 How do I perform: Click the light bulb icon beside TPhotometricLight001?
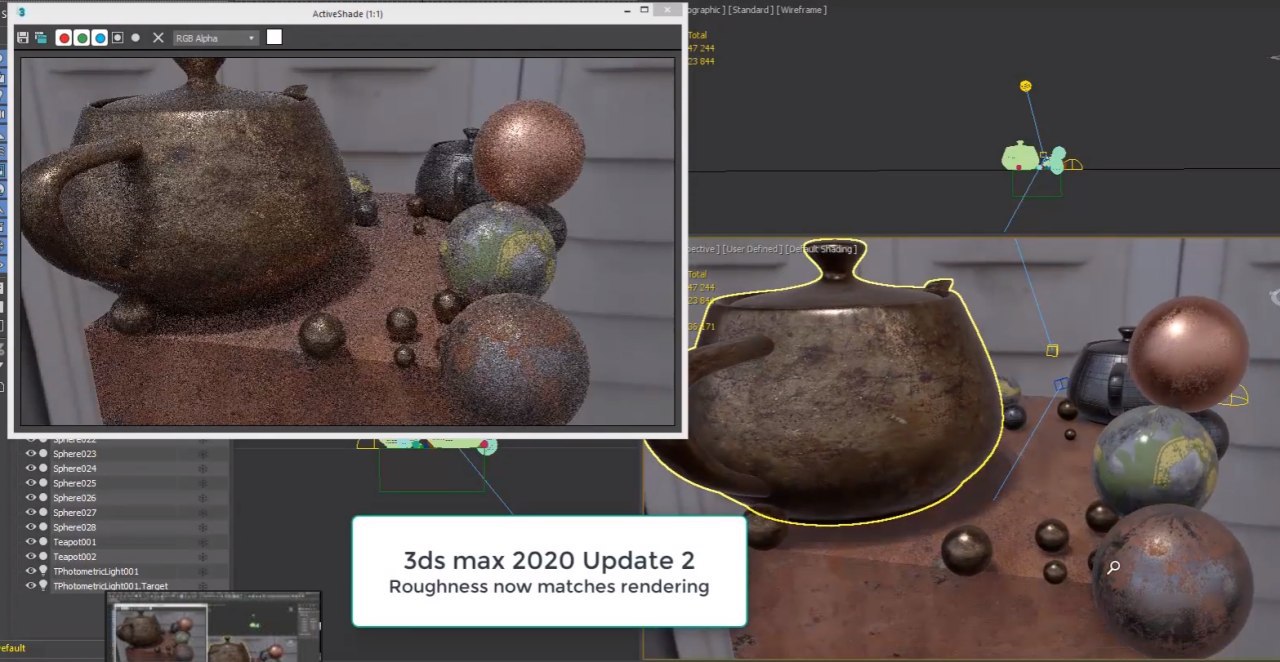click(x=43, y=571)
